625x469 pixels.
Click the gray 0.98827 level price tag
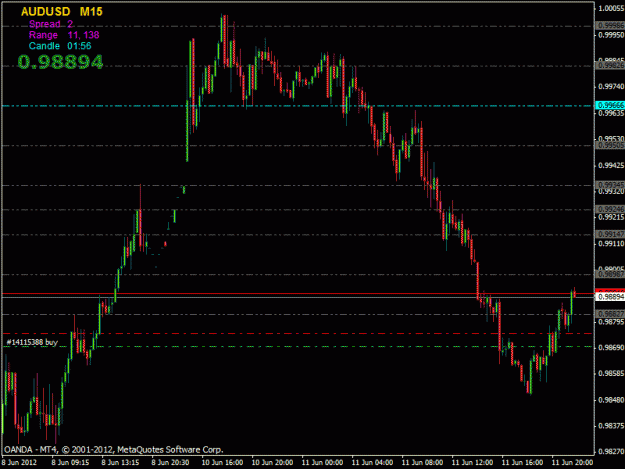[610, 314]
